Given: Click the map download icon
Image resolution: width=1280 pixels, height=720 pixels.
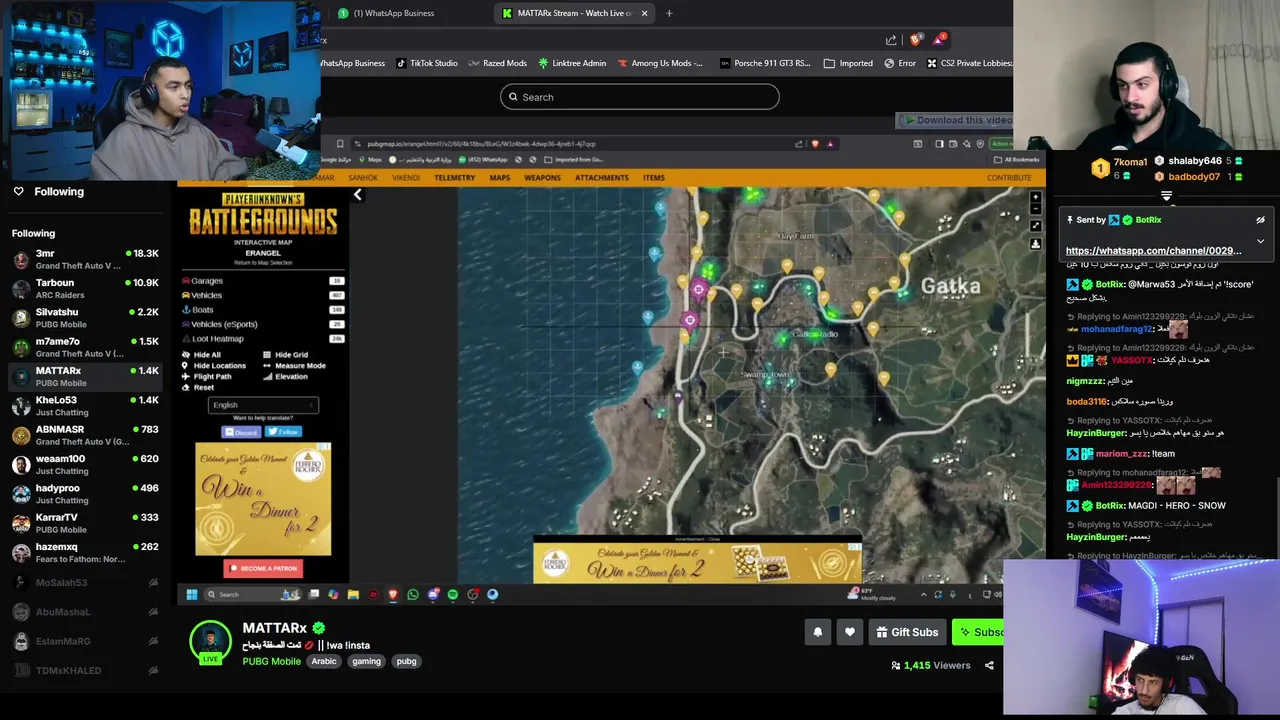Looking at the screenshot, I should pos(1035,244).
